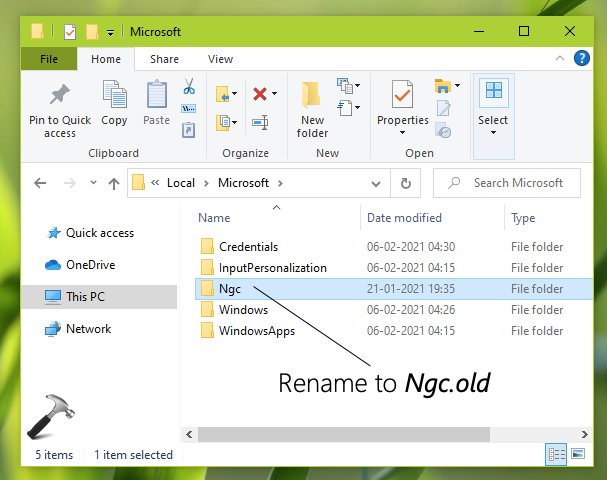This screenshot has width=607, height=480.
Task: Click the Copy path icon
Action: click(x=189, y=109)
